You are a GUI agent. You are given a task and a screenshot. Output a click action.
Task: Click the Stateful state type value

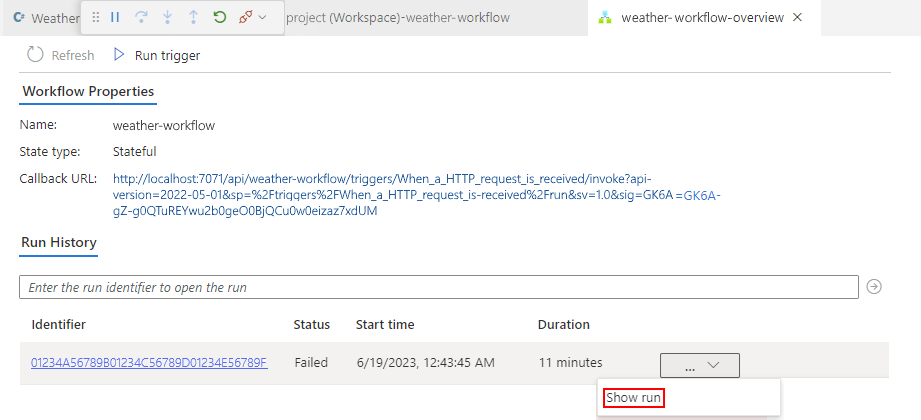[x=135, y=152]
